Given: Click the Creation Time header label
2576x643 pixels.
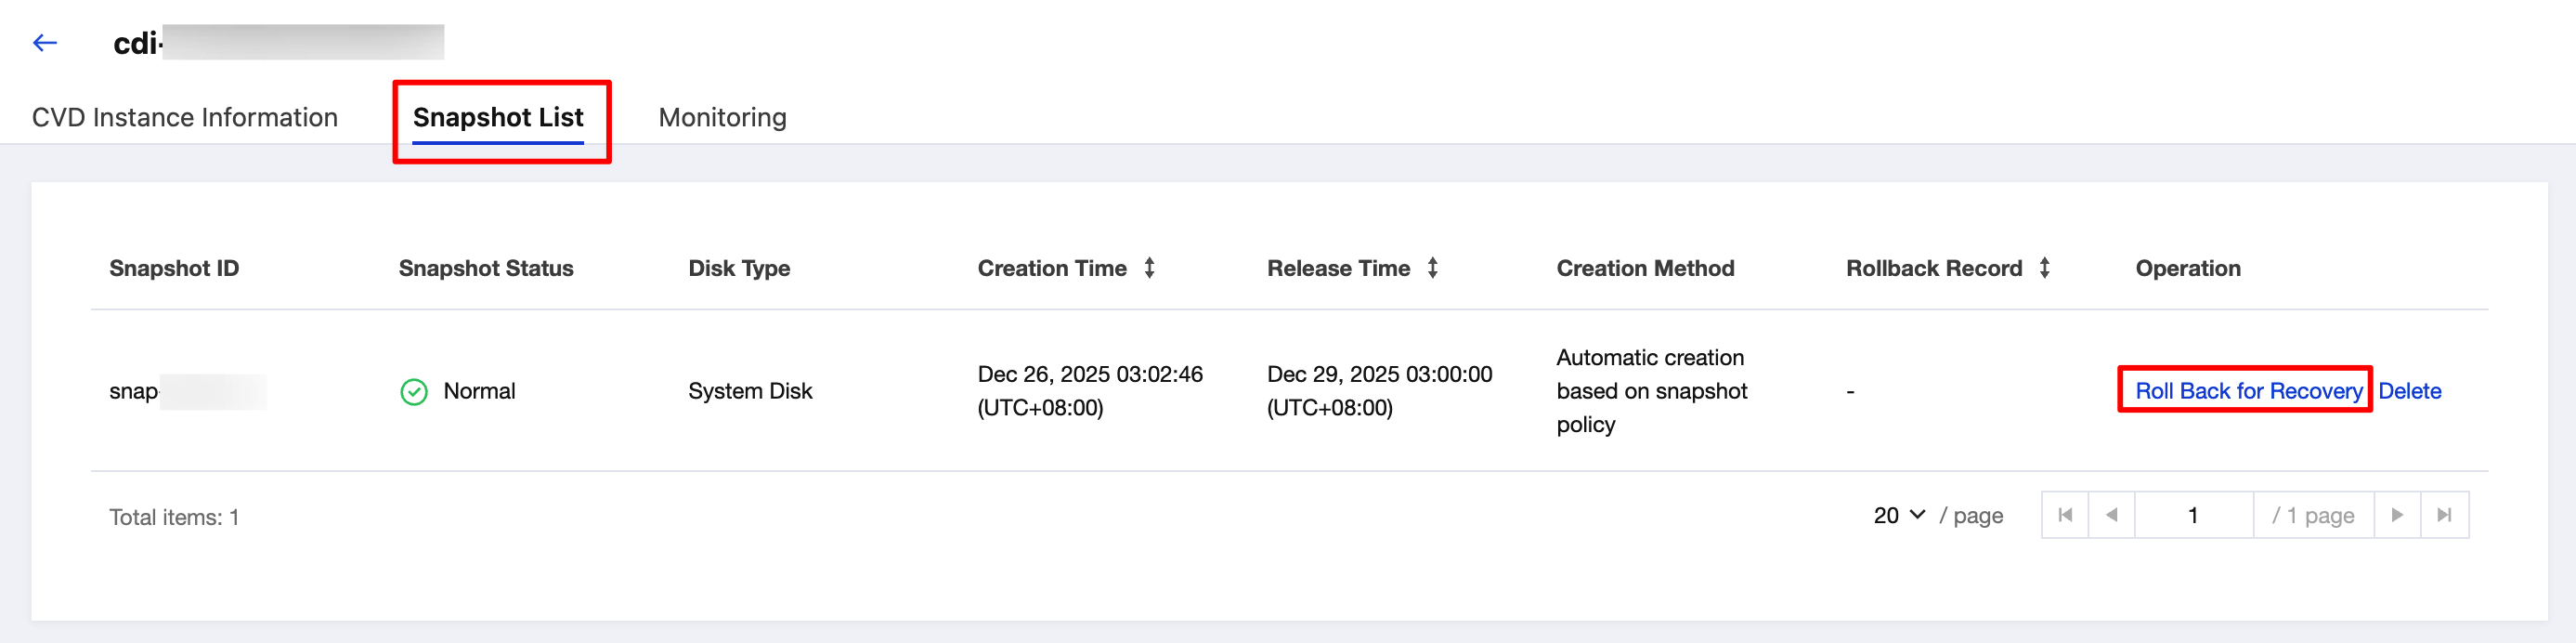Looking at the screenshot, I should [x=1052, y=268].
